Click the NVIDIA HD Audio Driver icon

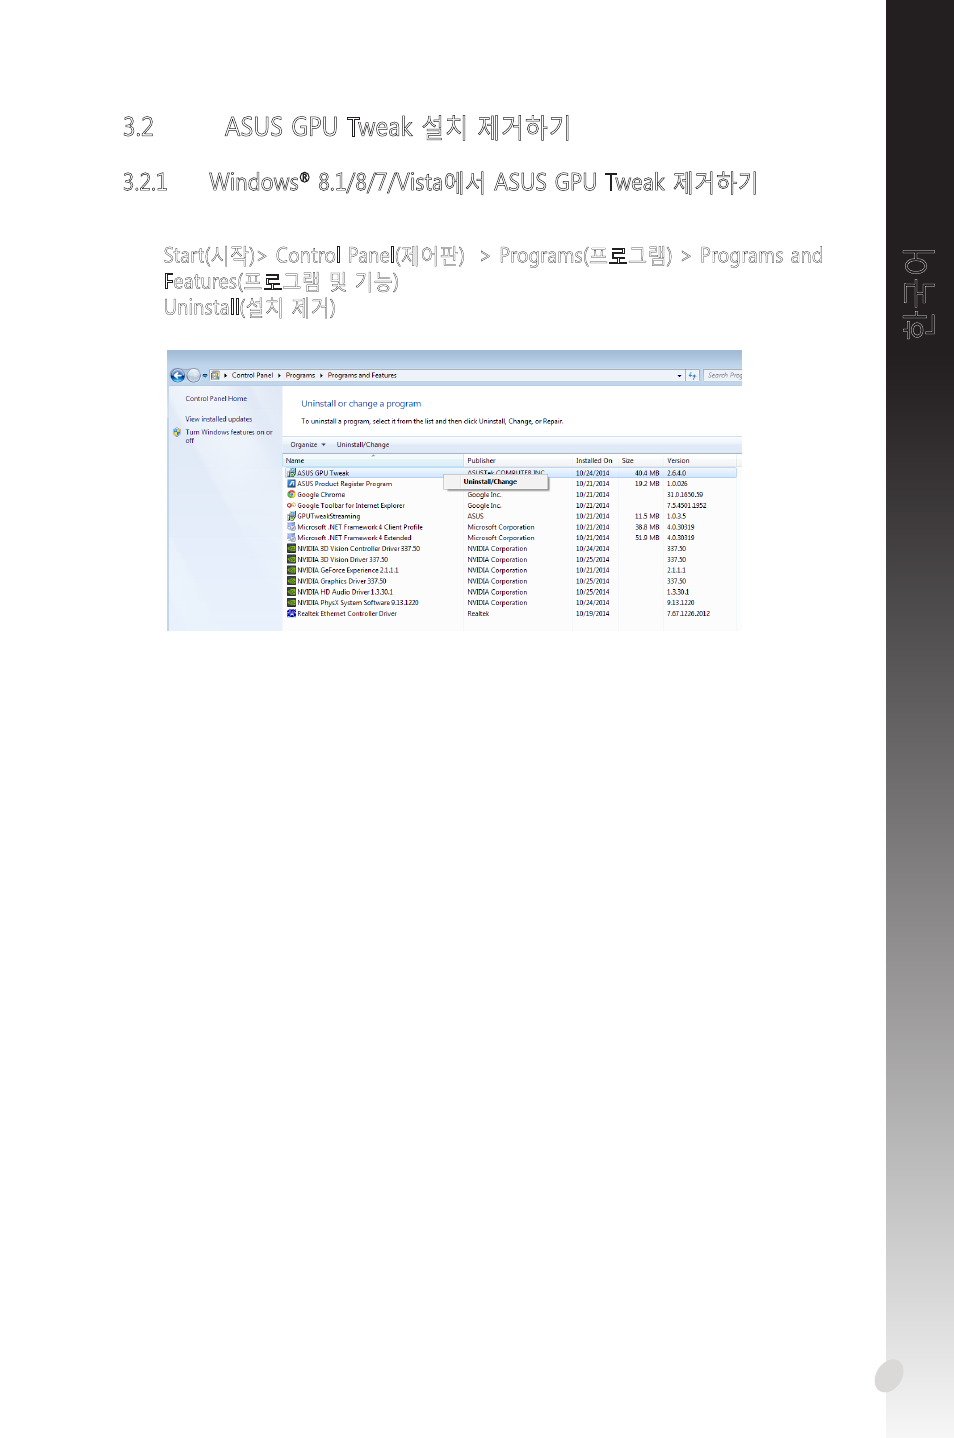click(x=291, y=592)
